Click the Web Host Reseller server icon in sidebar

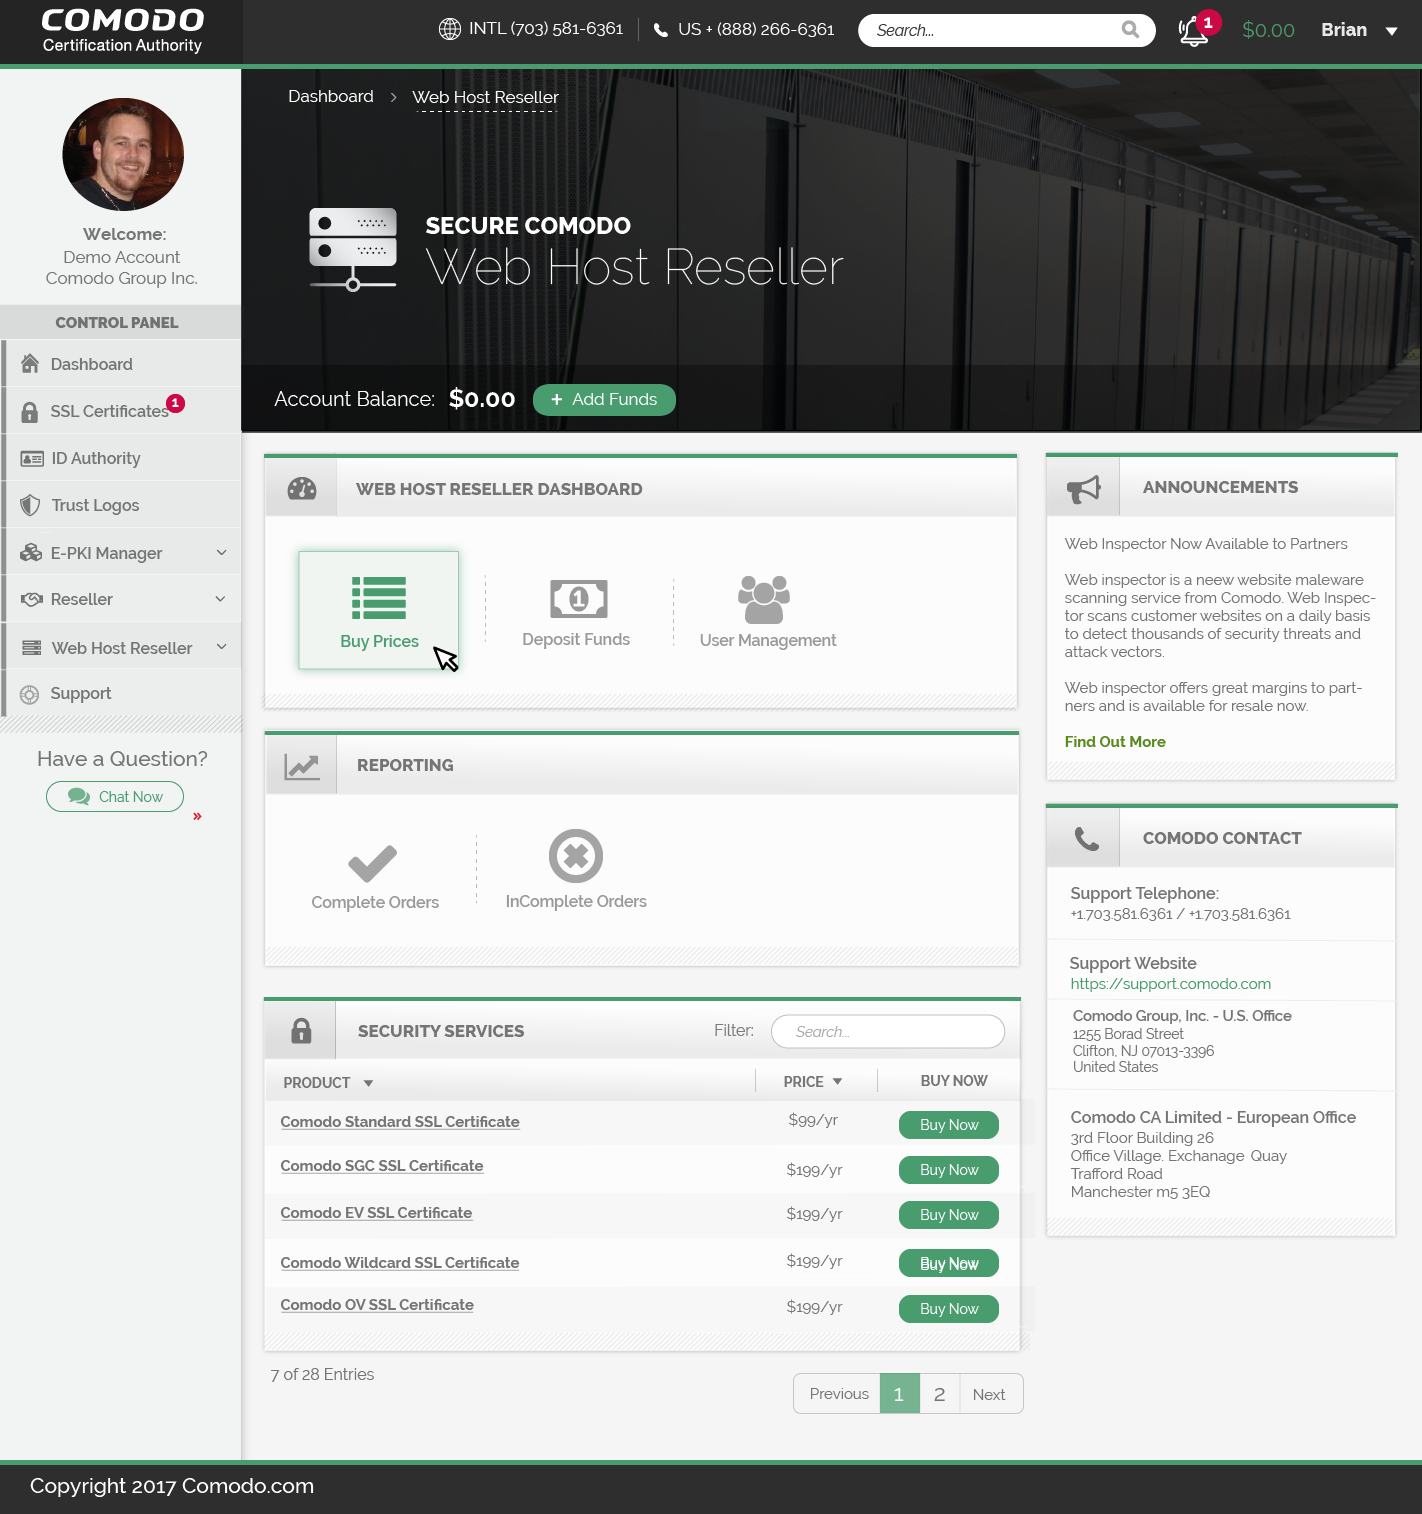coord(32,648)
